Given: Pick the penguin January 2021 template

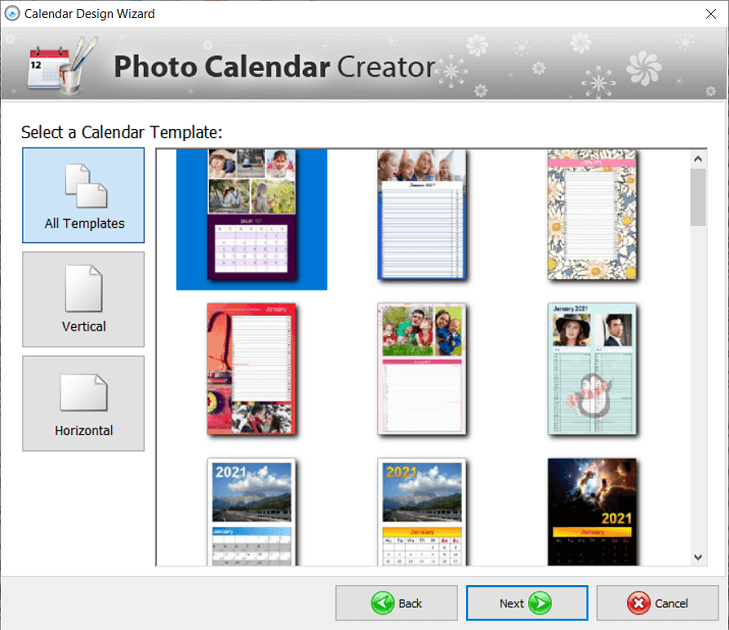Looking at the screenshot, I should pos(592,369).
